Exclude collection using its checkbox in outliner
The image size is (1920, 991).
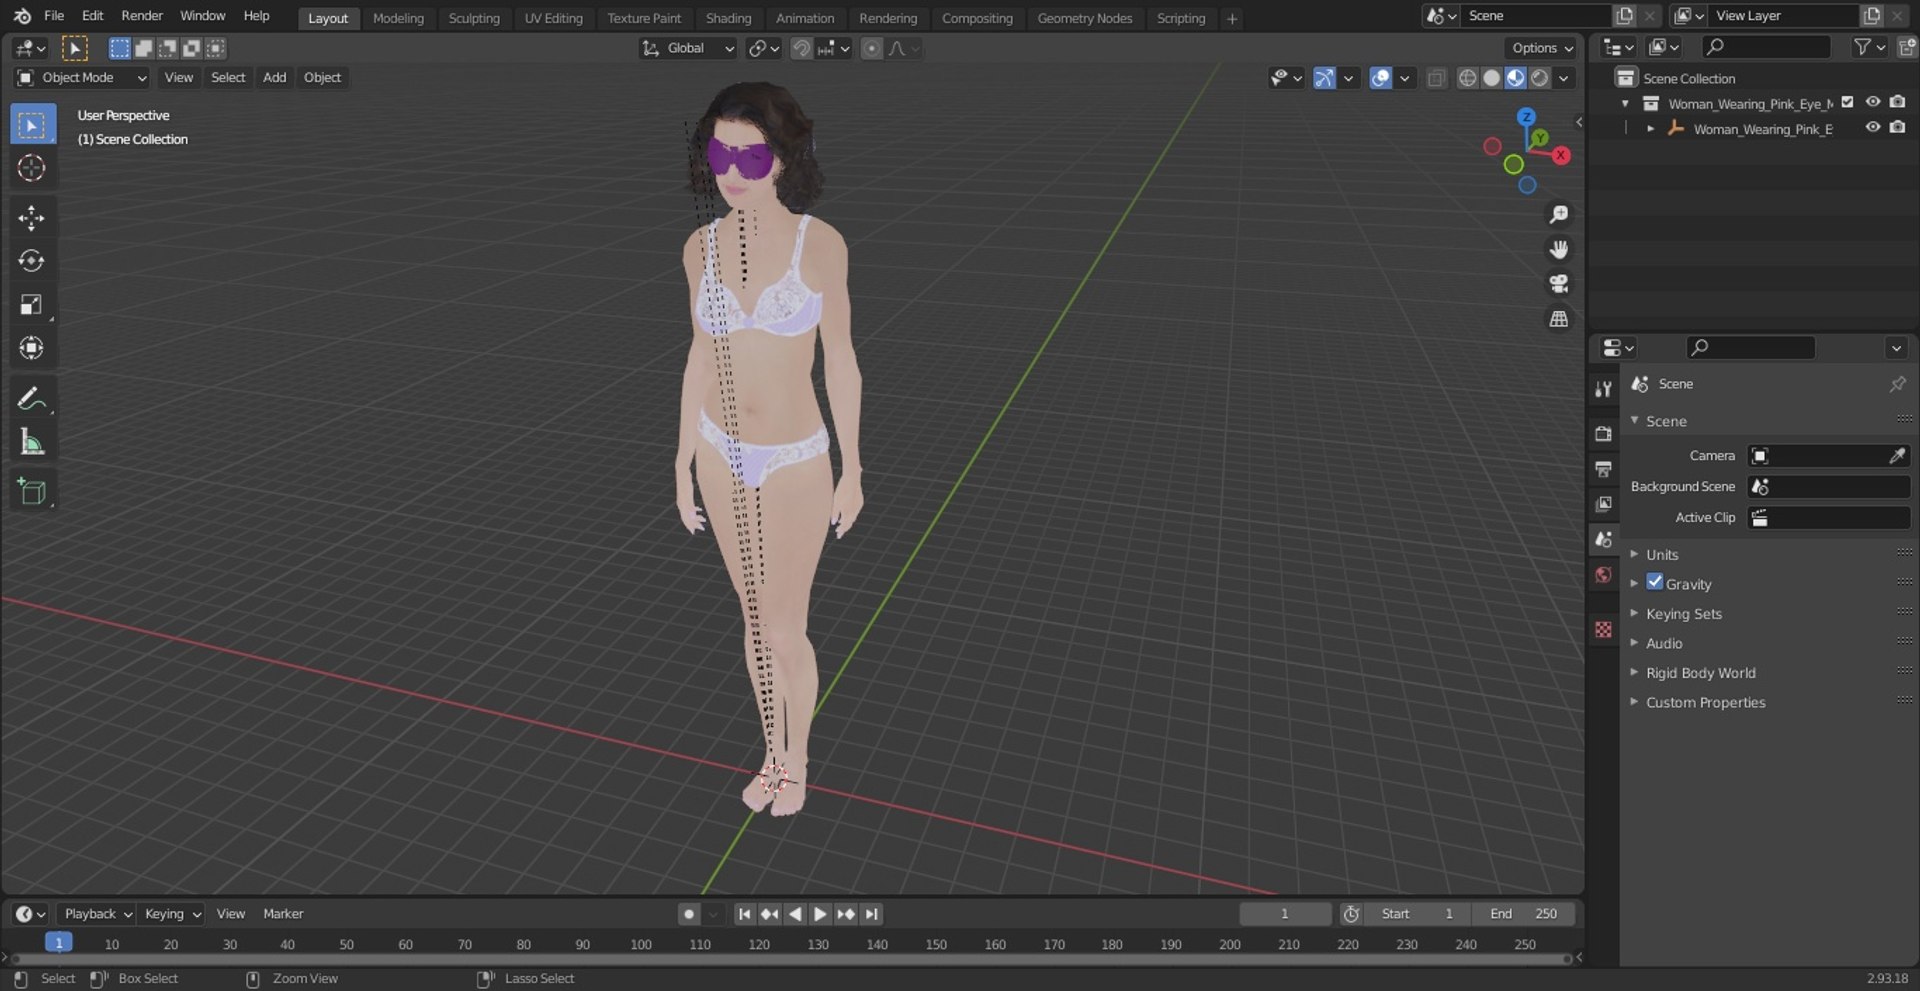(x=1847, y=102)
